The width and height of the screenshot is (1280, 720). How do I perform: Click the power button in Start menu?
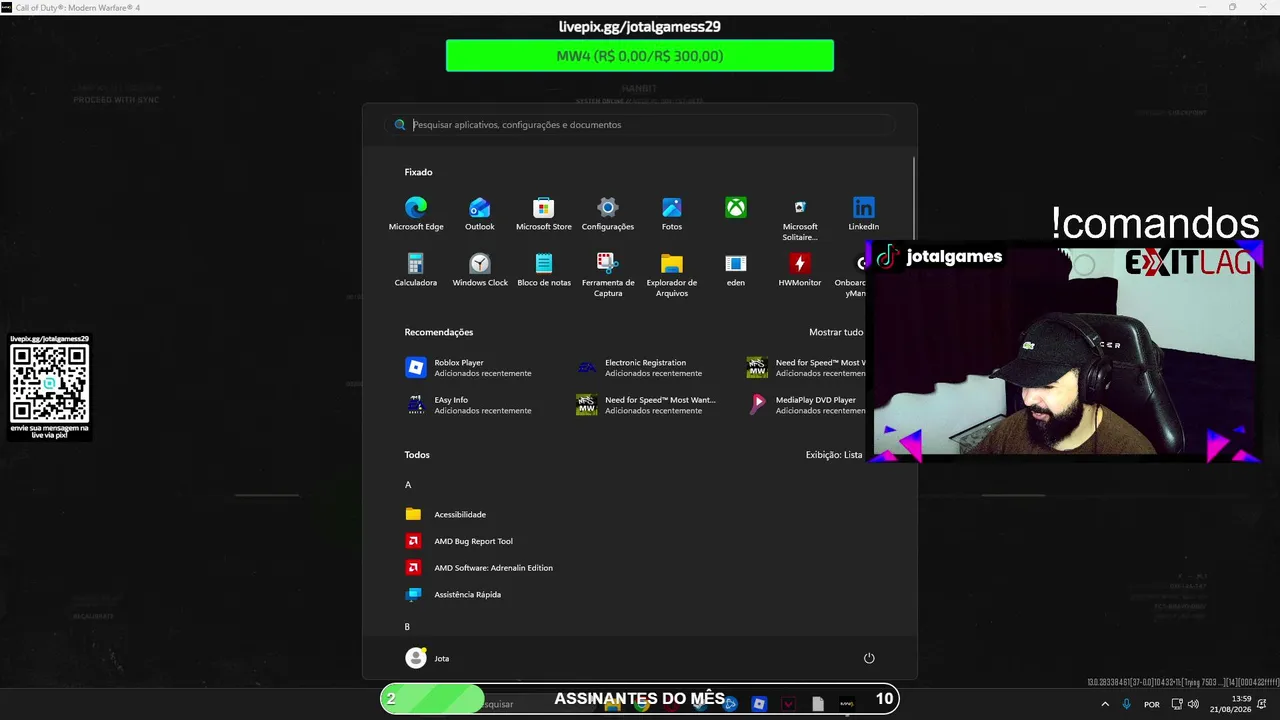[x=869, y=658]
